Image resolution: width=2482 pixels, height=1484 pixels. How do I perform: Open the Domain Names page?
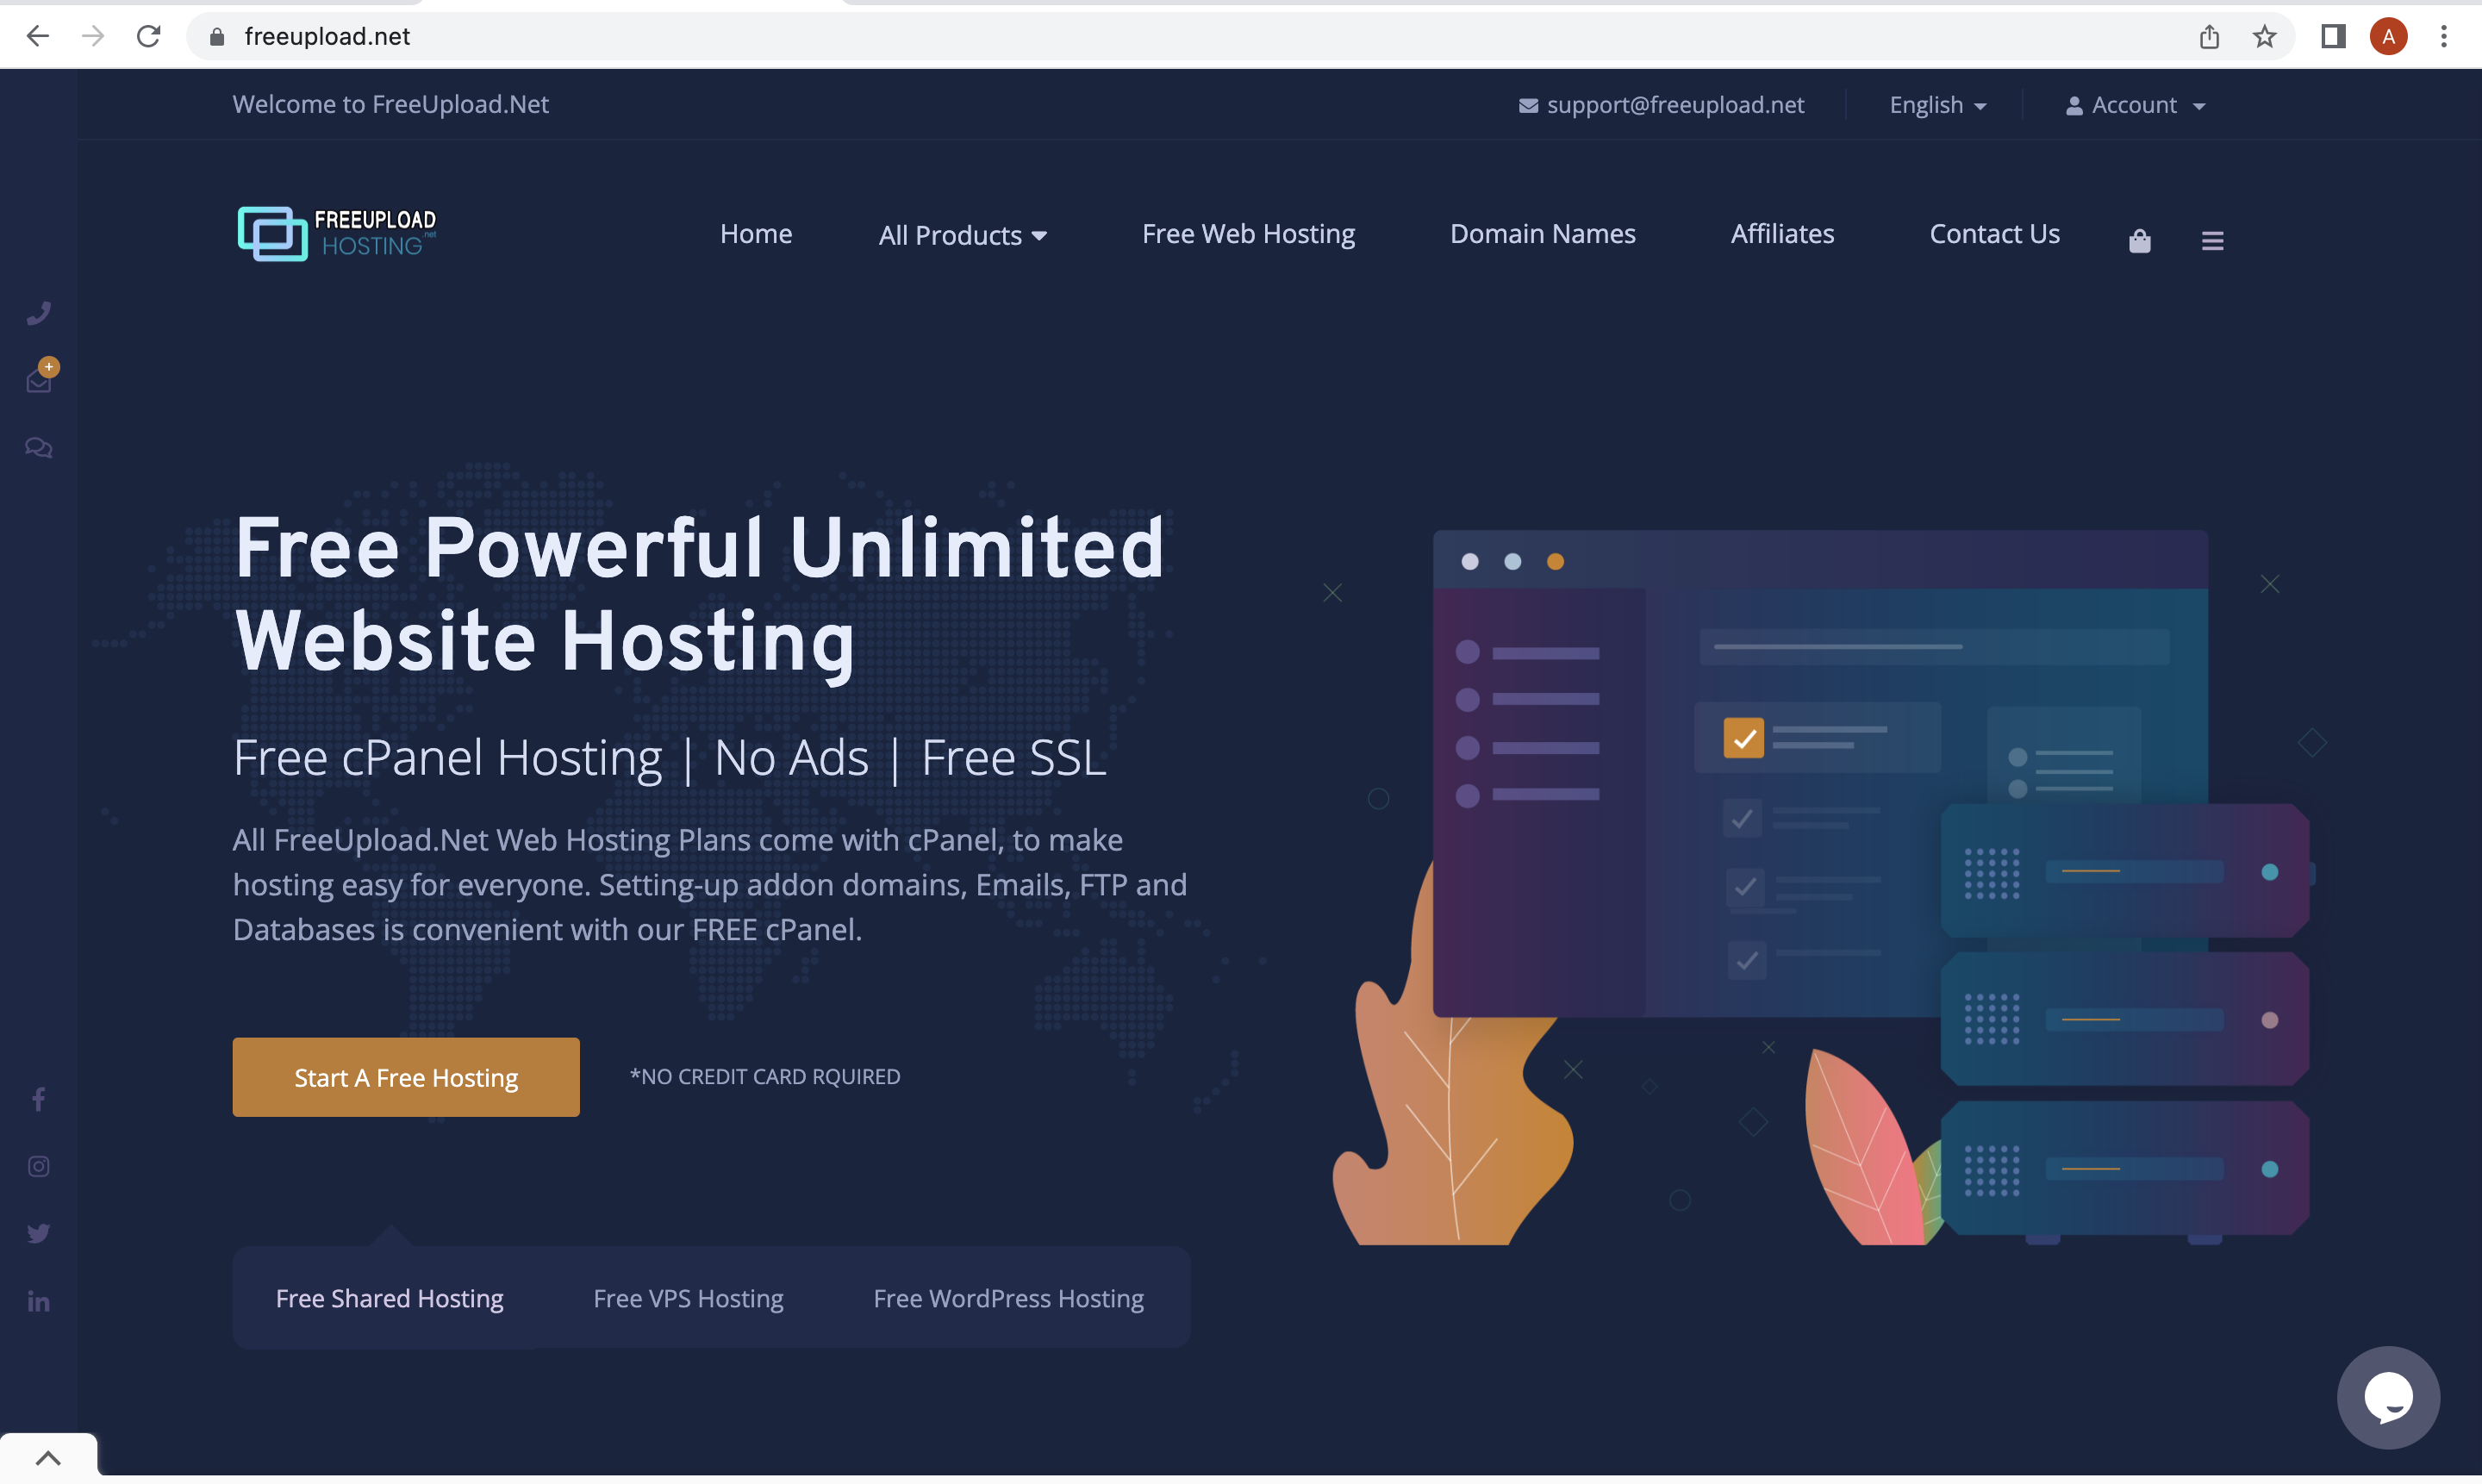tap(1543, 233)
